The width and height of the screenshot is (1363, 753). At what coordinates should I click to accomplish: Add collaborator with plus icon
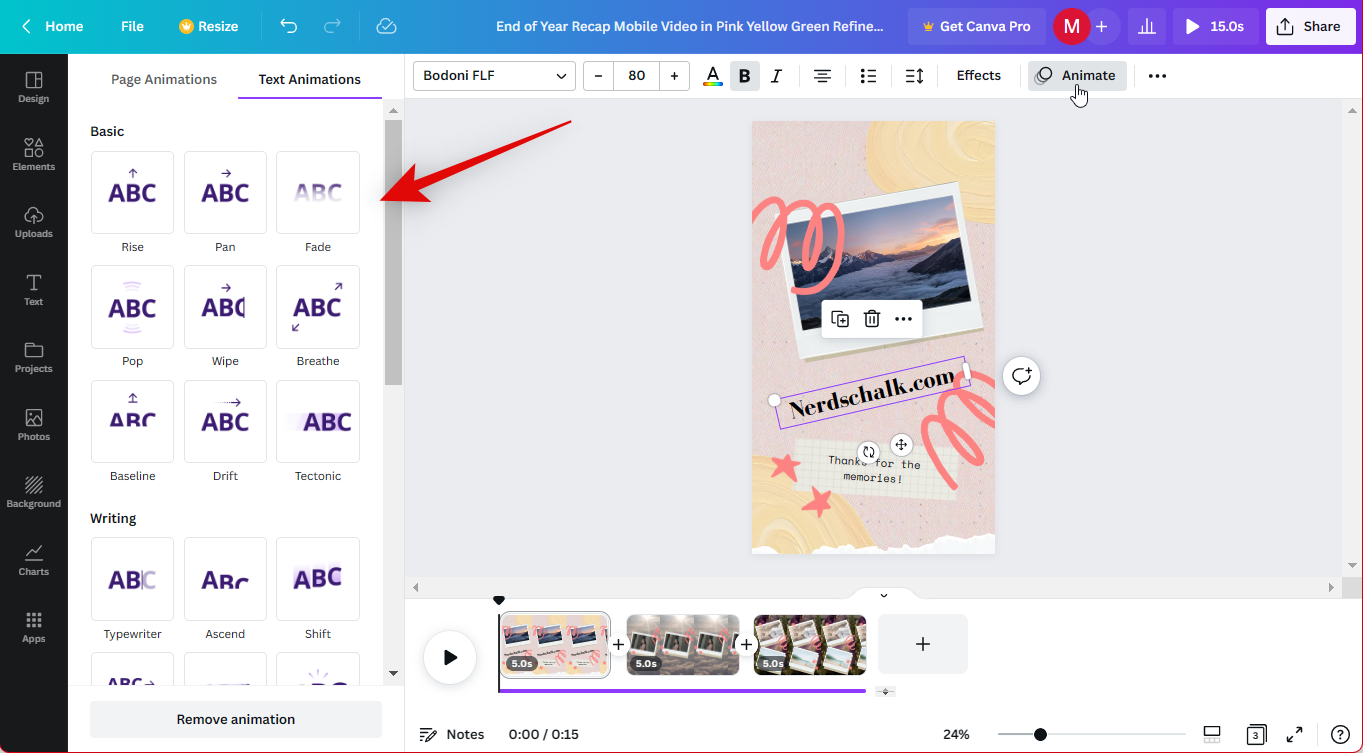[1101, 27]
